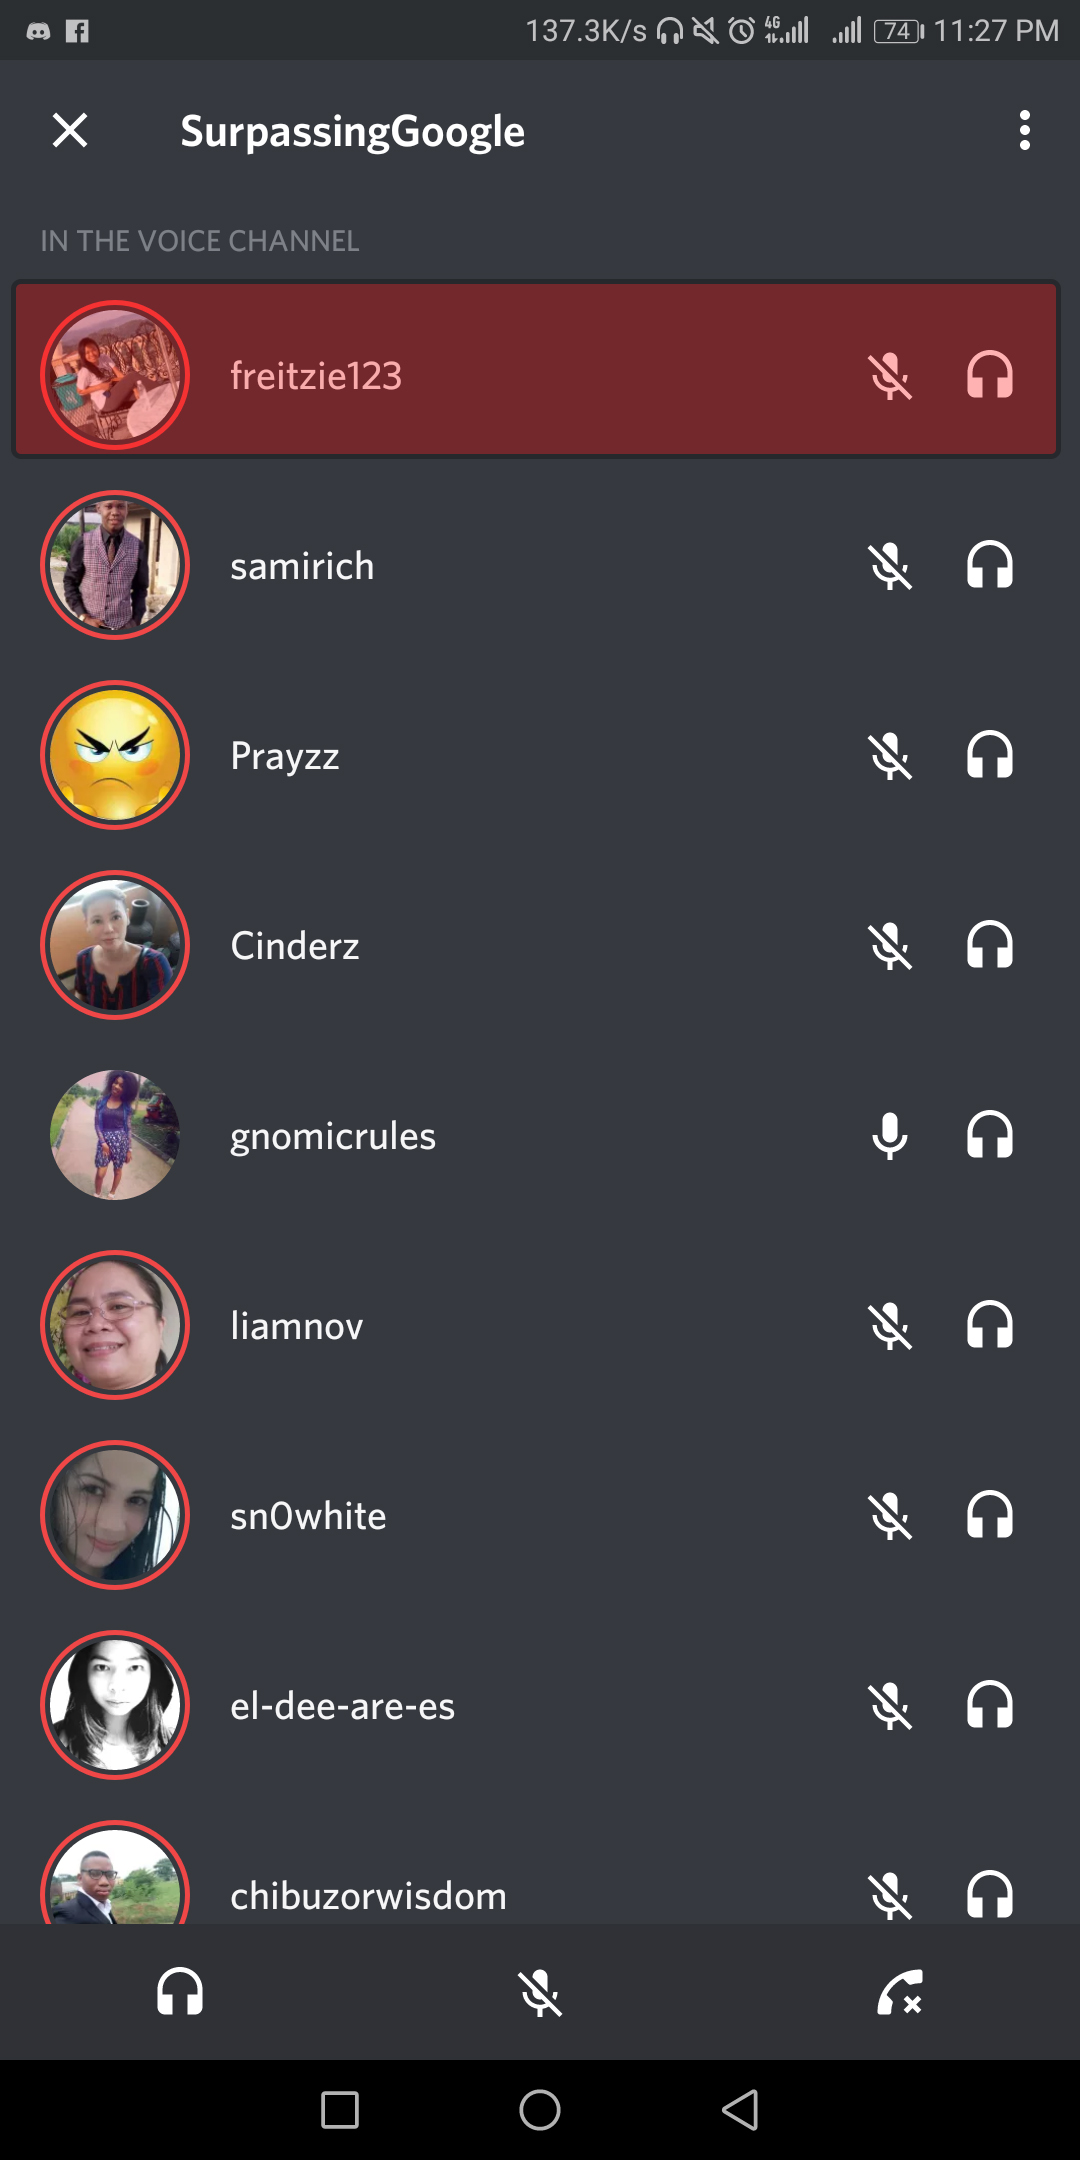Tap the muted mic icon beside sn0white

pos(889,1516)
